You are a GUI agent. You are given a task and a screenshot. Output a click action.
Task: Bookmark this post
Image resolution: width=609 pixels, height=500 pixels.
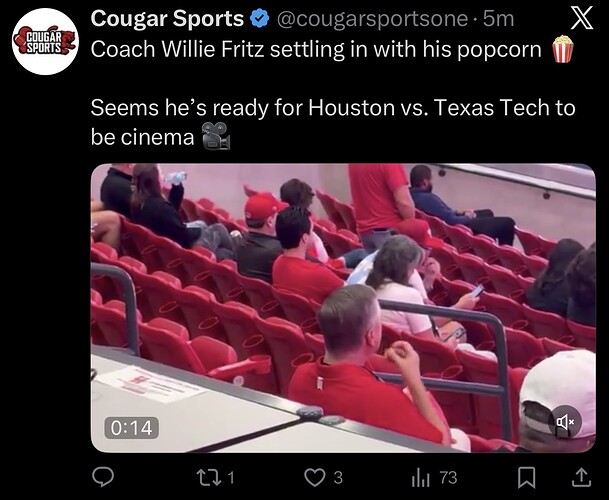527,477
